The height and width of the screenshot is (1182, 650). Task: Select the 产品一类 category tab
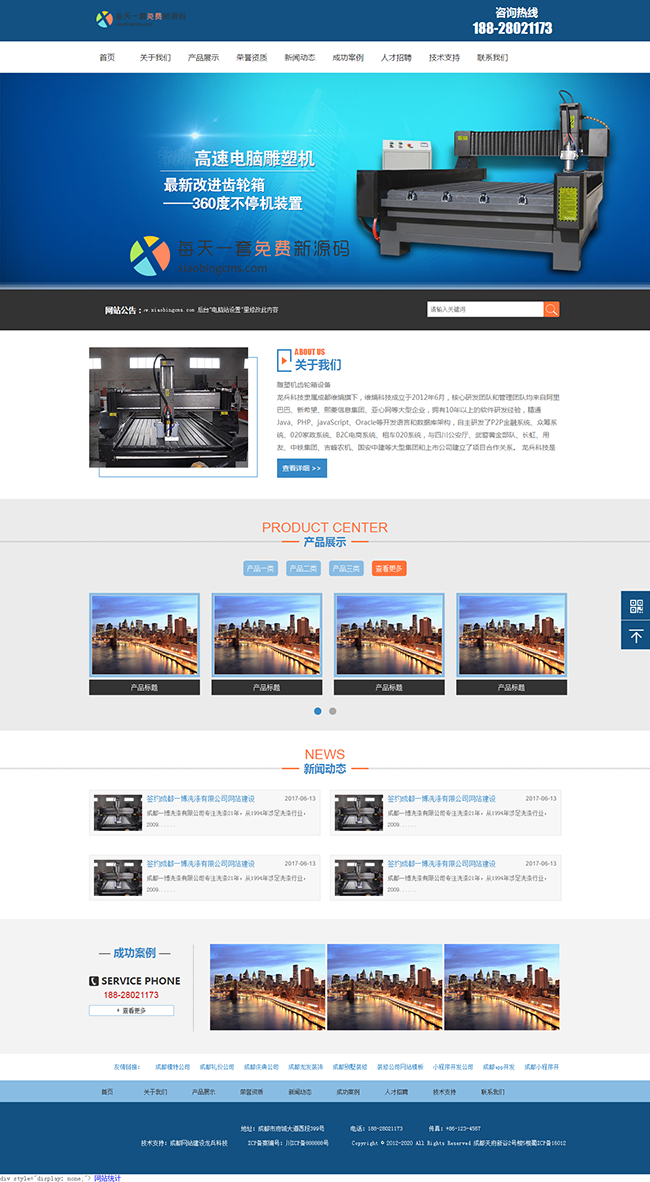(261, 568)
